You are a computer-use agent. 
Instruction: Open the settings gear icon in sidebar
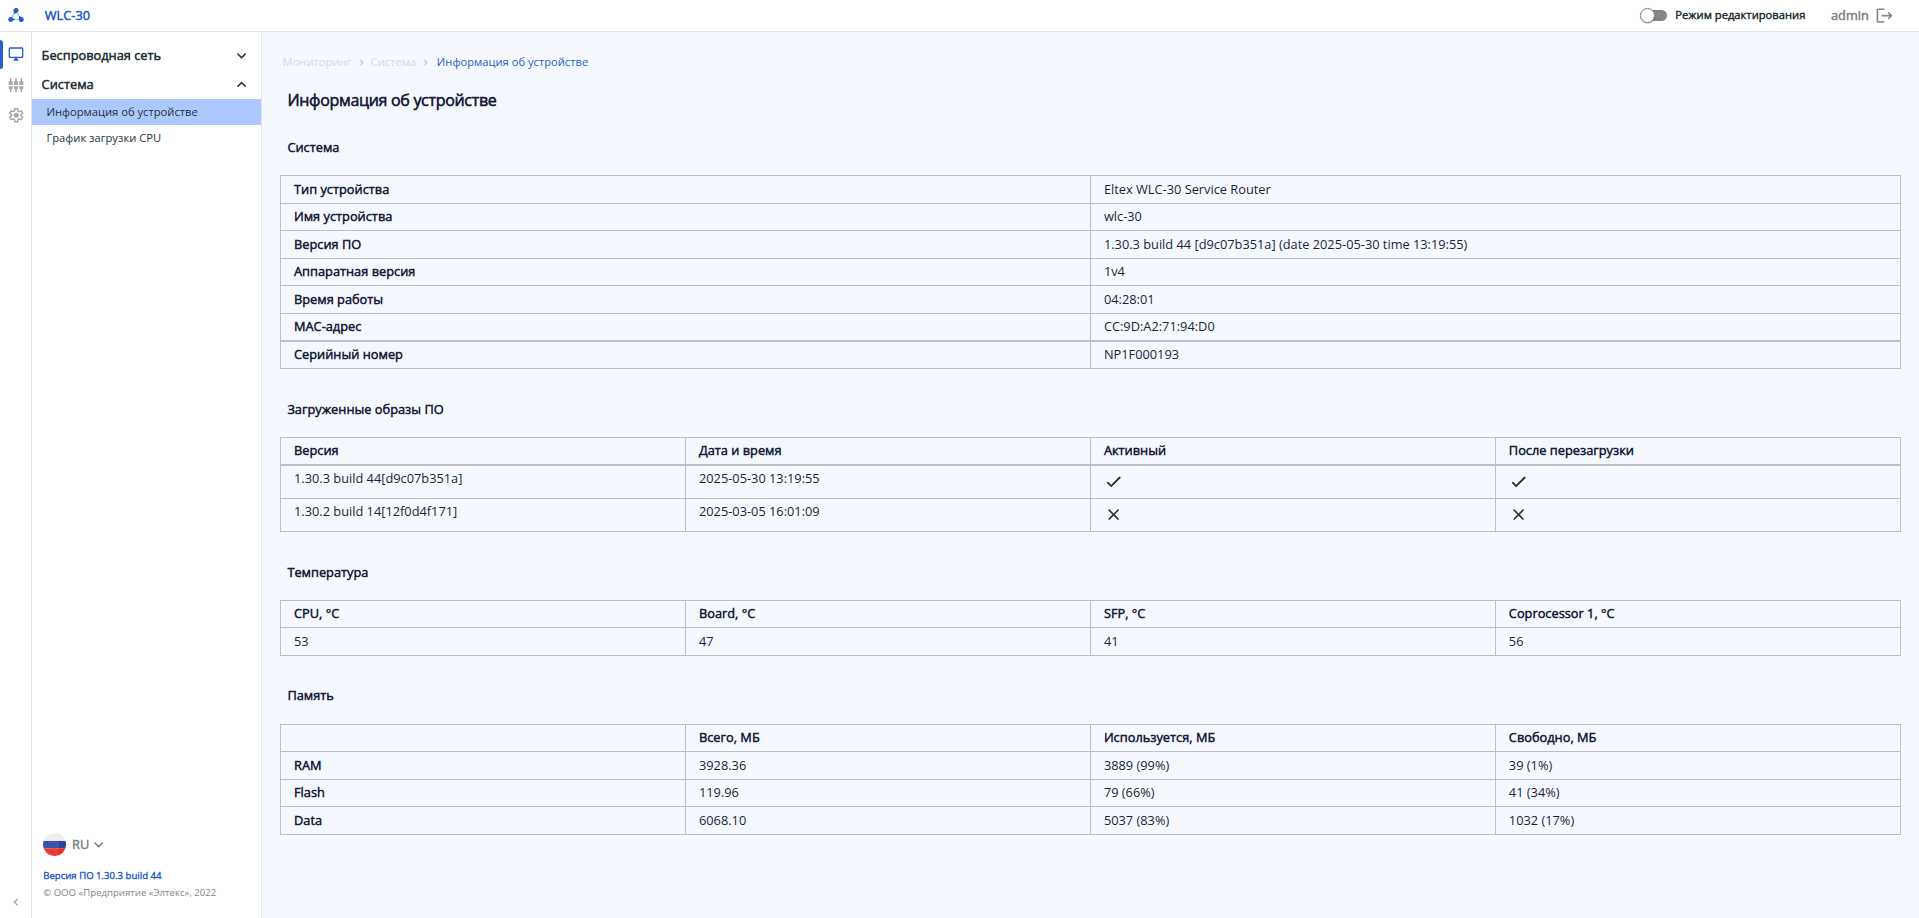click(x=16, y=115)
